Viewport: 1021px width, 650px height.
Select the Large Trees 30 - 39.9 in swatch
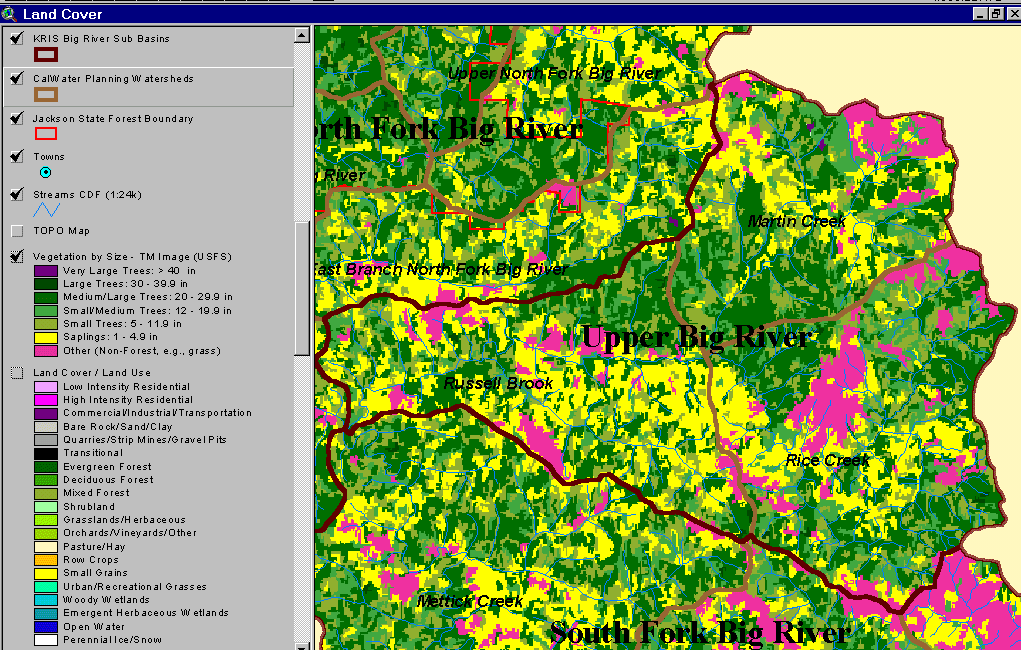tap(46, 284)
